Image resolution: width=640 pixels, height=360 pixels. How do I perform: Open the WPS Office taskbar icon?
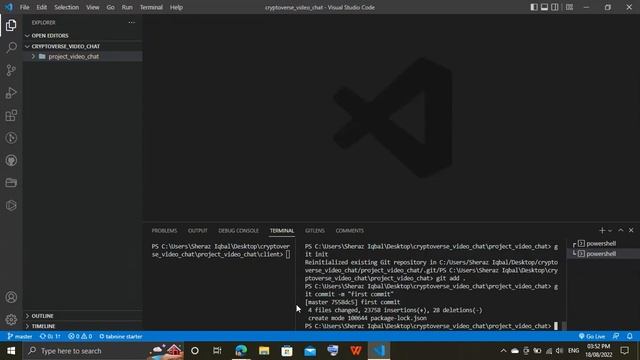pos(356,351)
